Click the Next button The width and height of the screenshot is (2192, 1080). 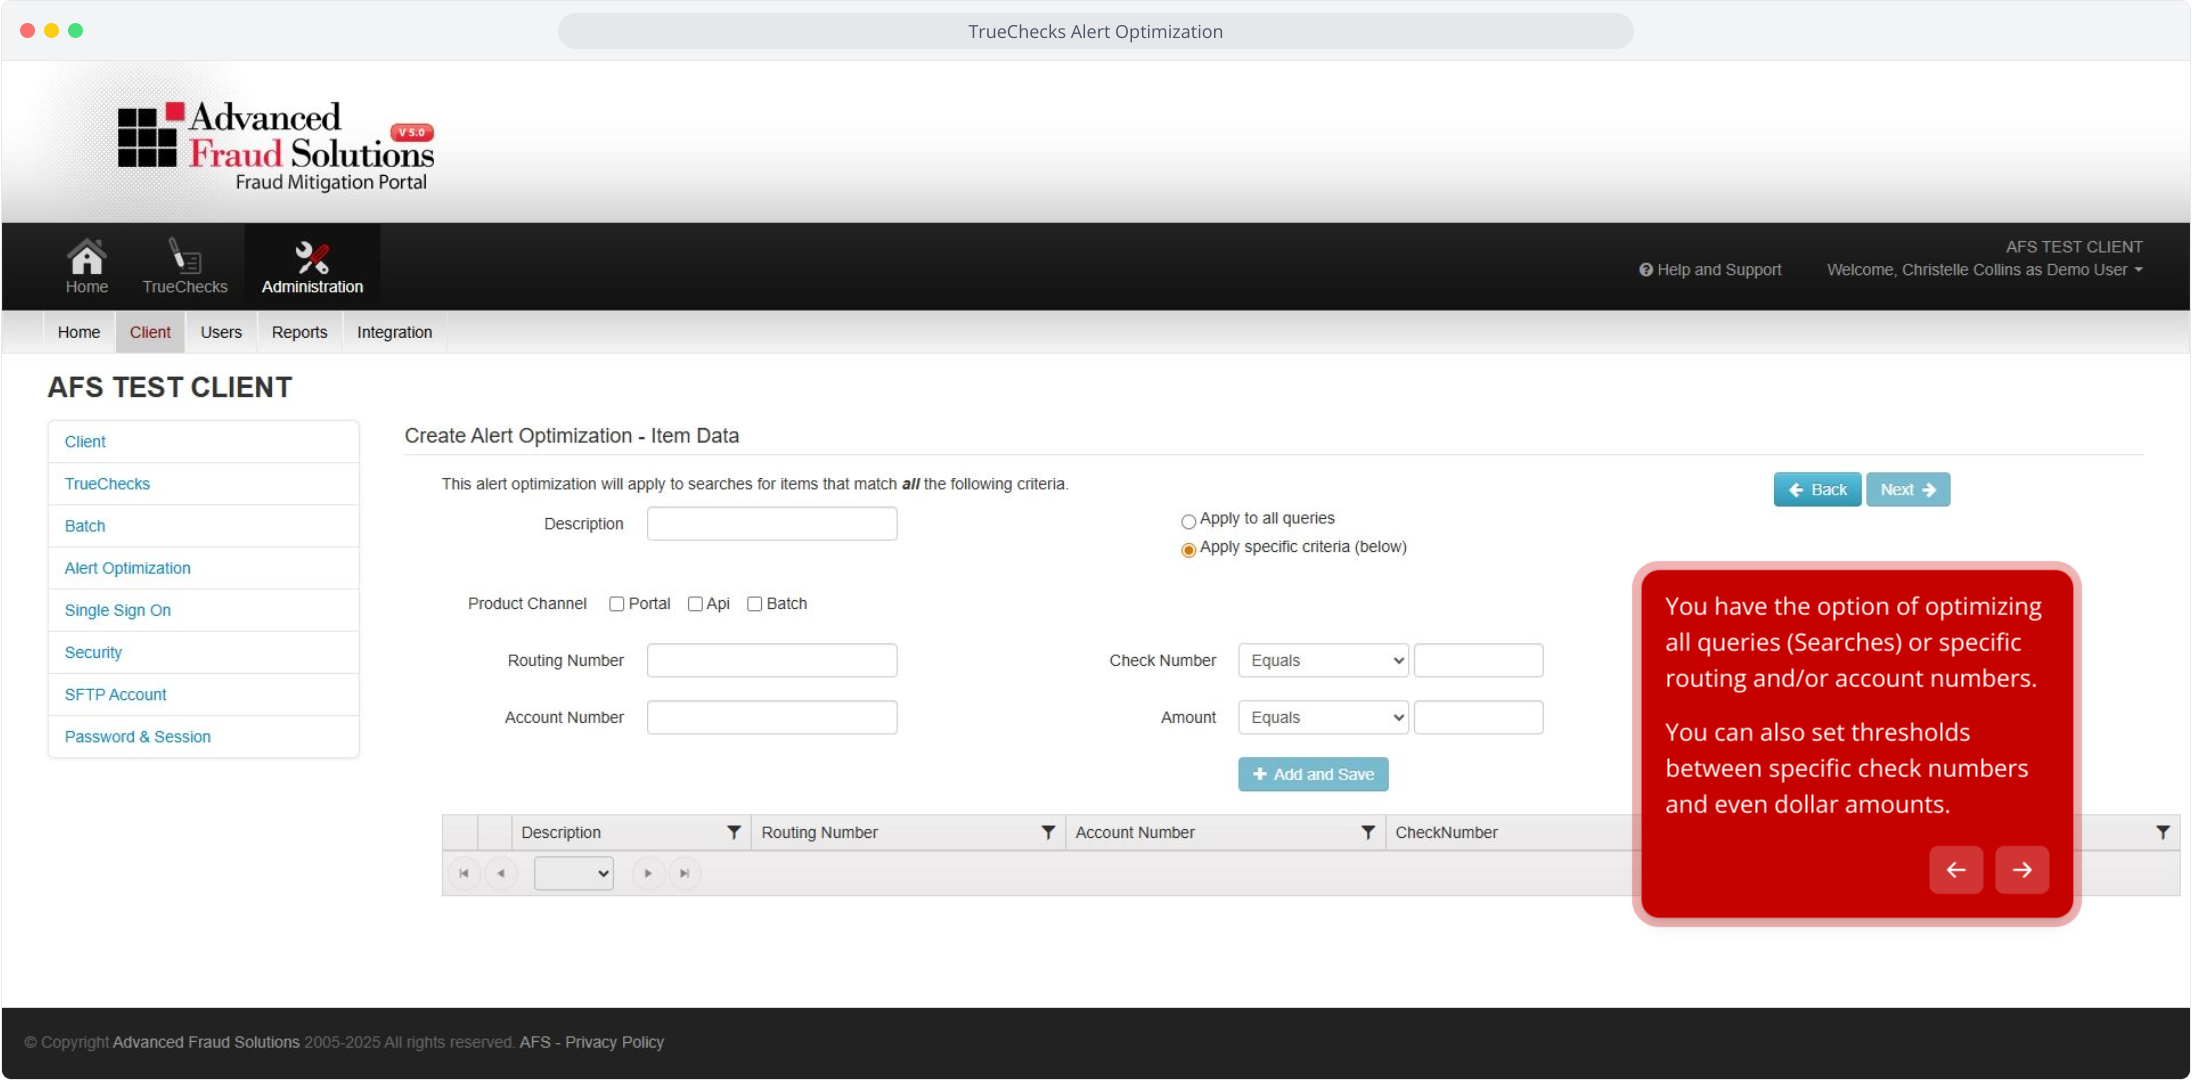tap(1908, 490)
